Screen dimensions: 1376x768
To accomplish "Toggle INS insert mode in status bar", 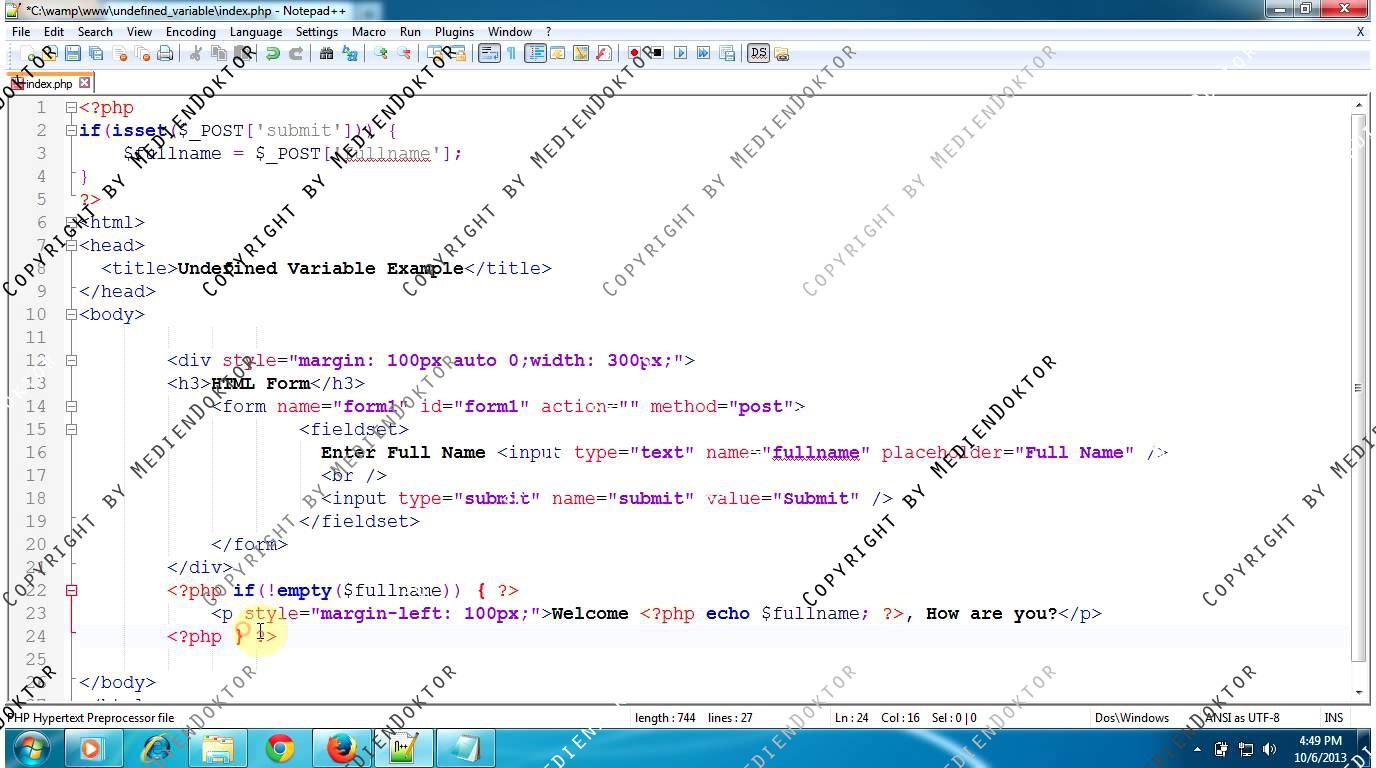I will [x=1334, y=717].
